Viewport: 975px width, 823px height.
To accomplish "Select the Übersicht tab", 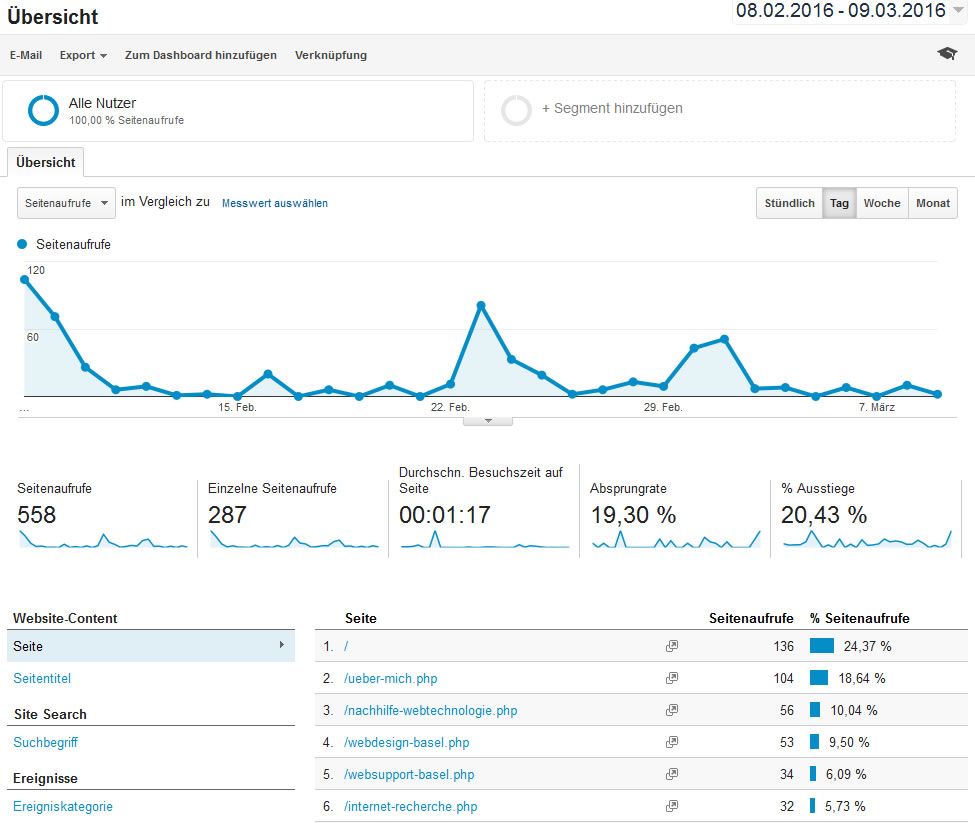I will point(45,162).
